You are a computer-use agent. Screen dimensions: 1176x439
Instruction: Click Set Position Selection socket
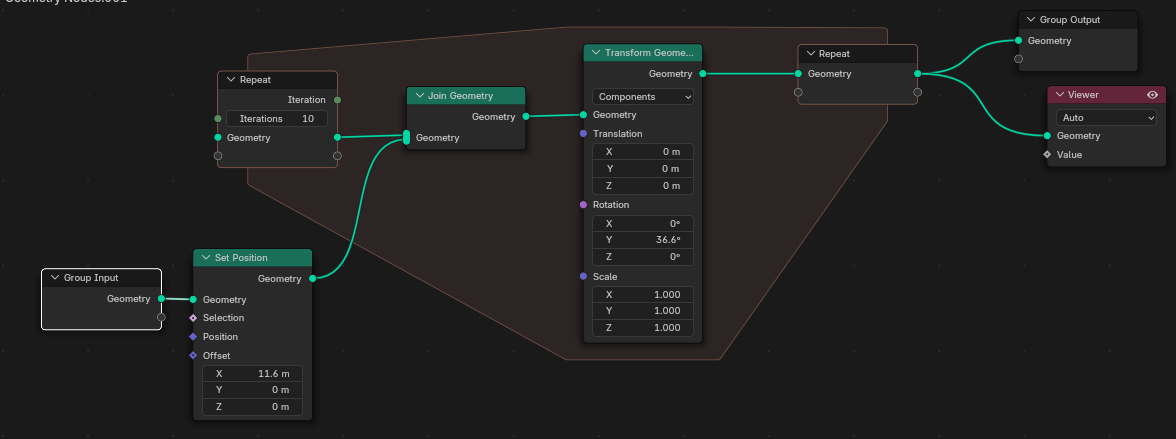[193, 318]
